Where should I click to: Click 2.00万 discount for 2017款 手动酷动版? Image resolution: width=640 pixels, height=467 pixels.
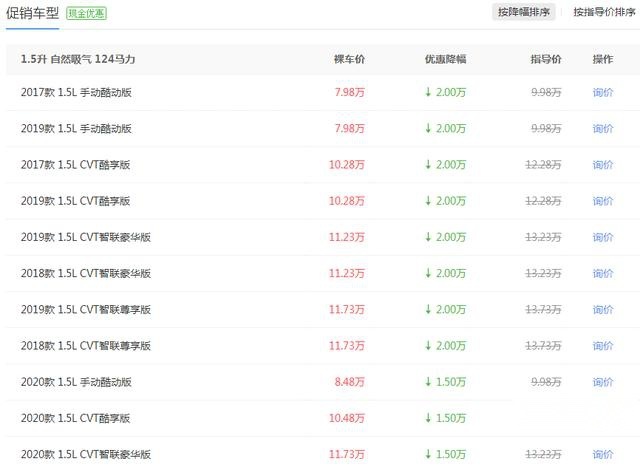[445, 92]
